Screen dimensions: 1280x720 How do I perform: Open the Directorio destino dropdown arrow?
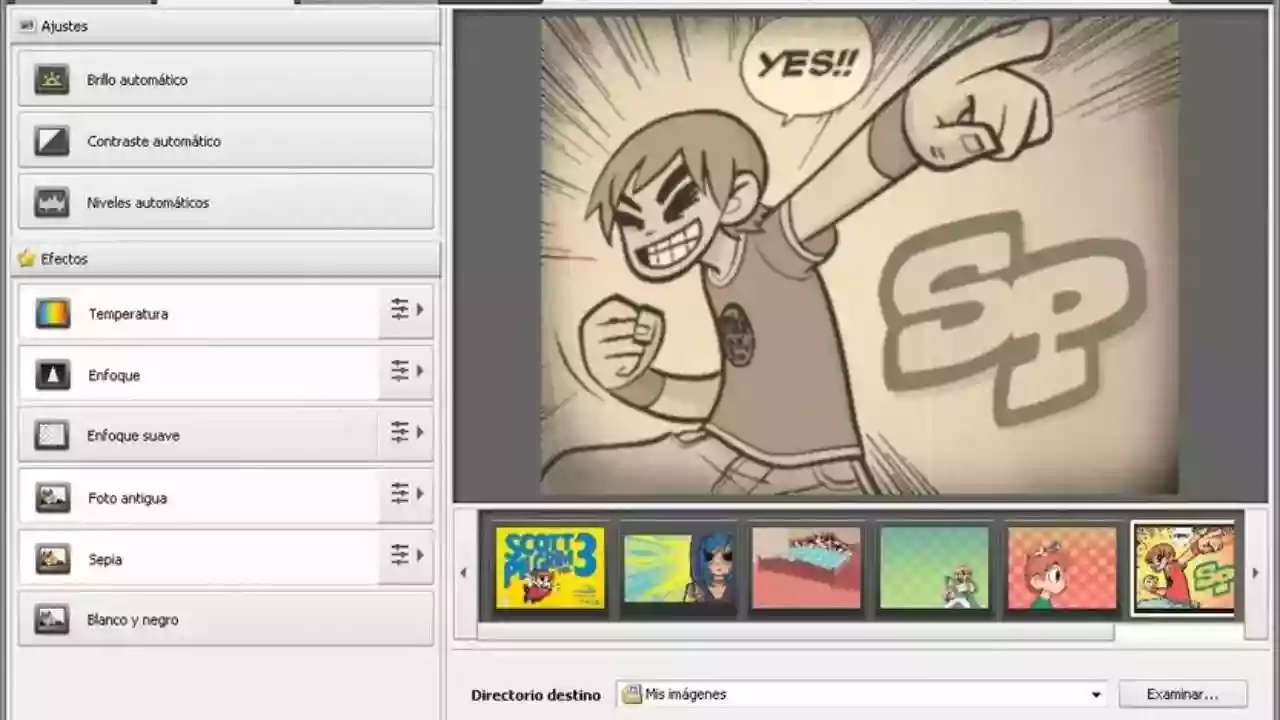(1096, 695)
